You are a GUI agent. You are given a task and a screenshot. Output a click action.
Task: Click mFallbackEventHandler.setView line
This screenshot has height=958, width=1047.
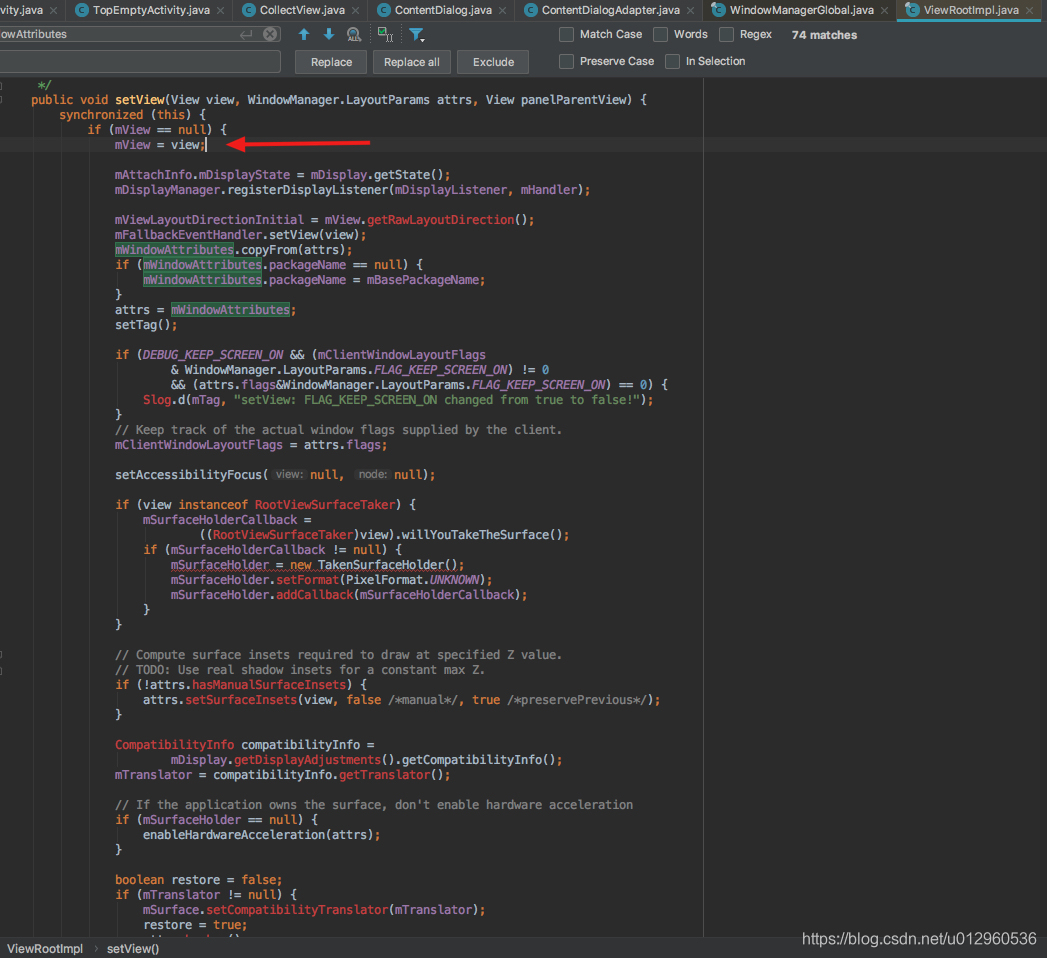pyautogui.click(x=240, y=235)
